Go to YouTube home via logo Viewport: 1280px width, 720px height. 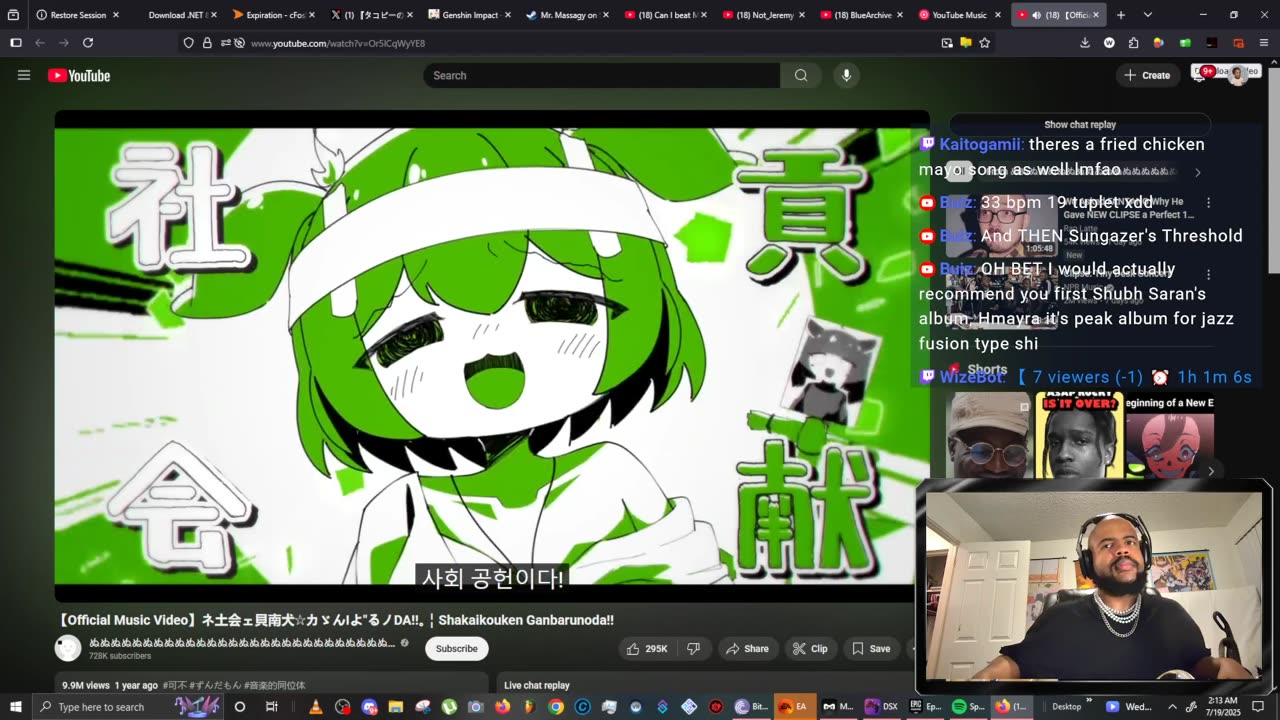(x=79, y=76)
